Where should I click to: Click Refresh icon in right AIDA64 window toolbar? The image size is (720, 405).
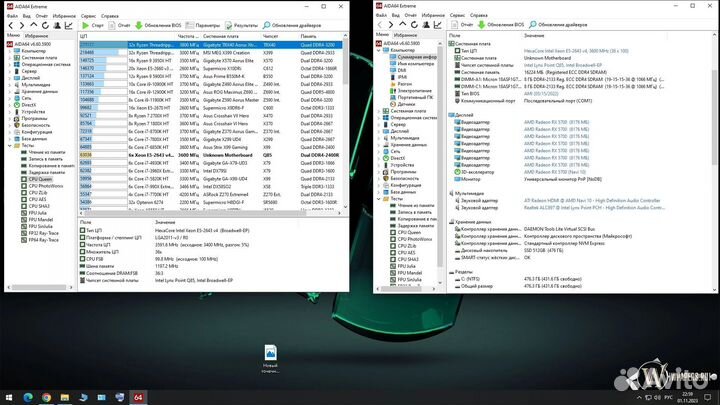tap(414, 24)
